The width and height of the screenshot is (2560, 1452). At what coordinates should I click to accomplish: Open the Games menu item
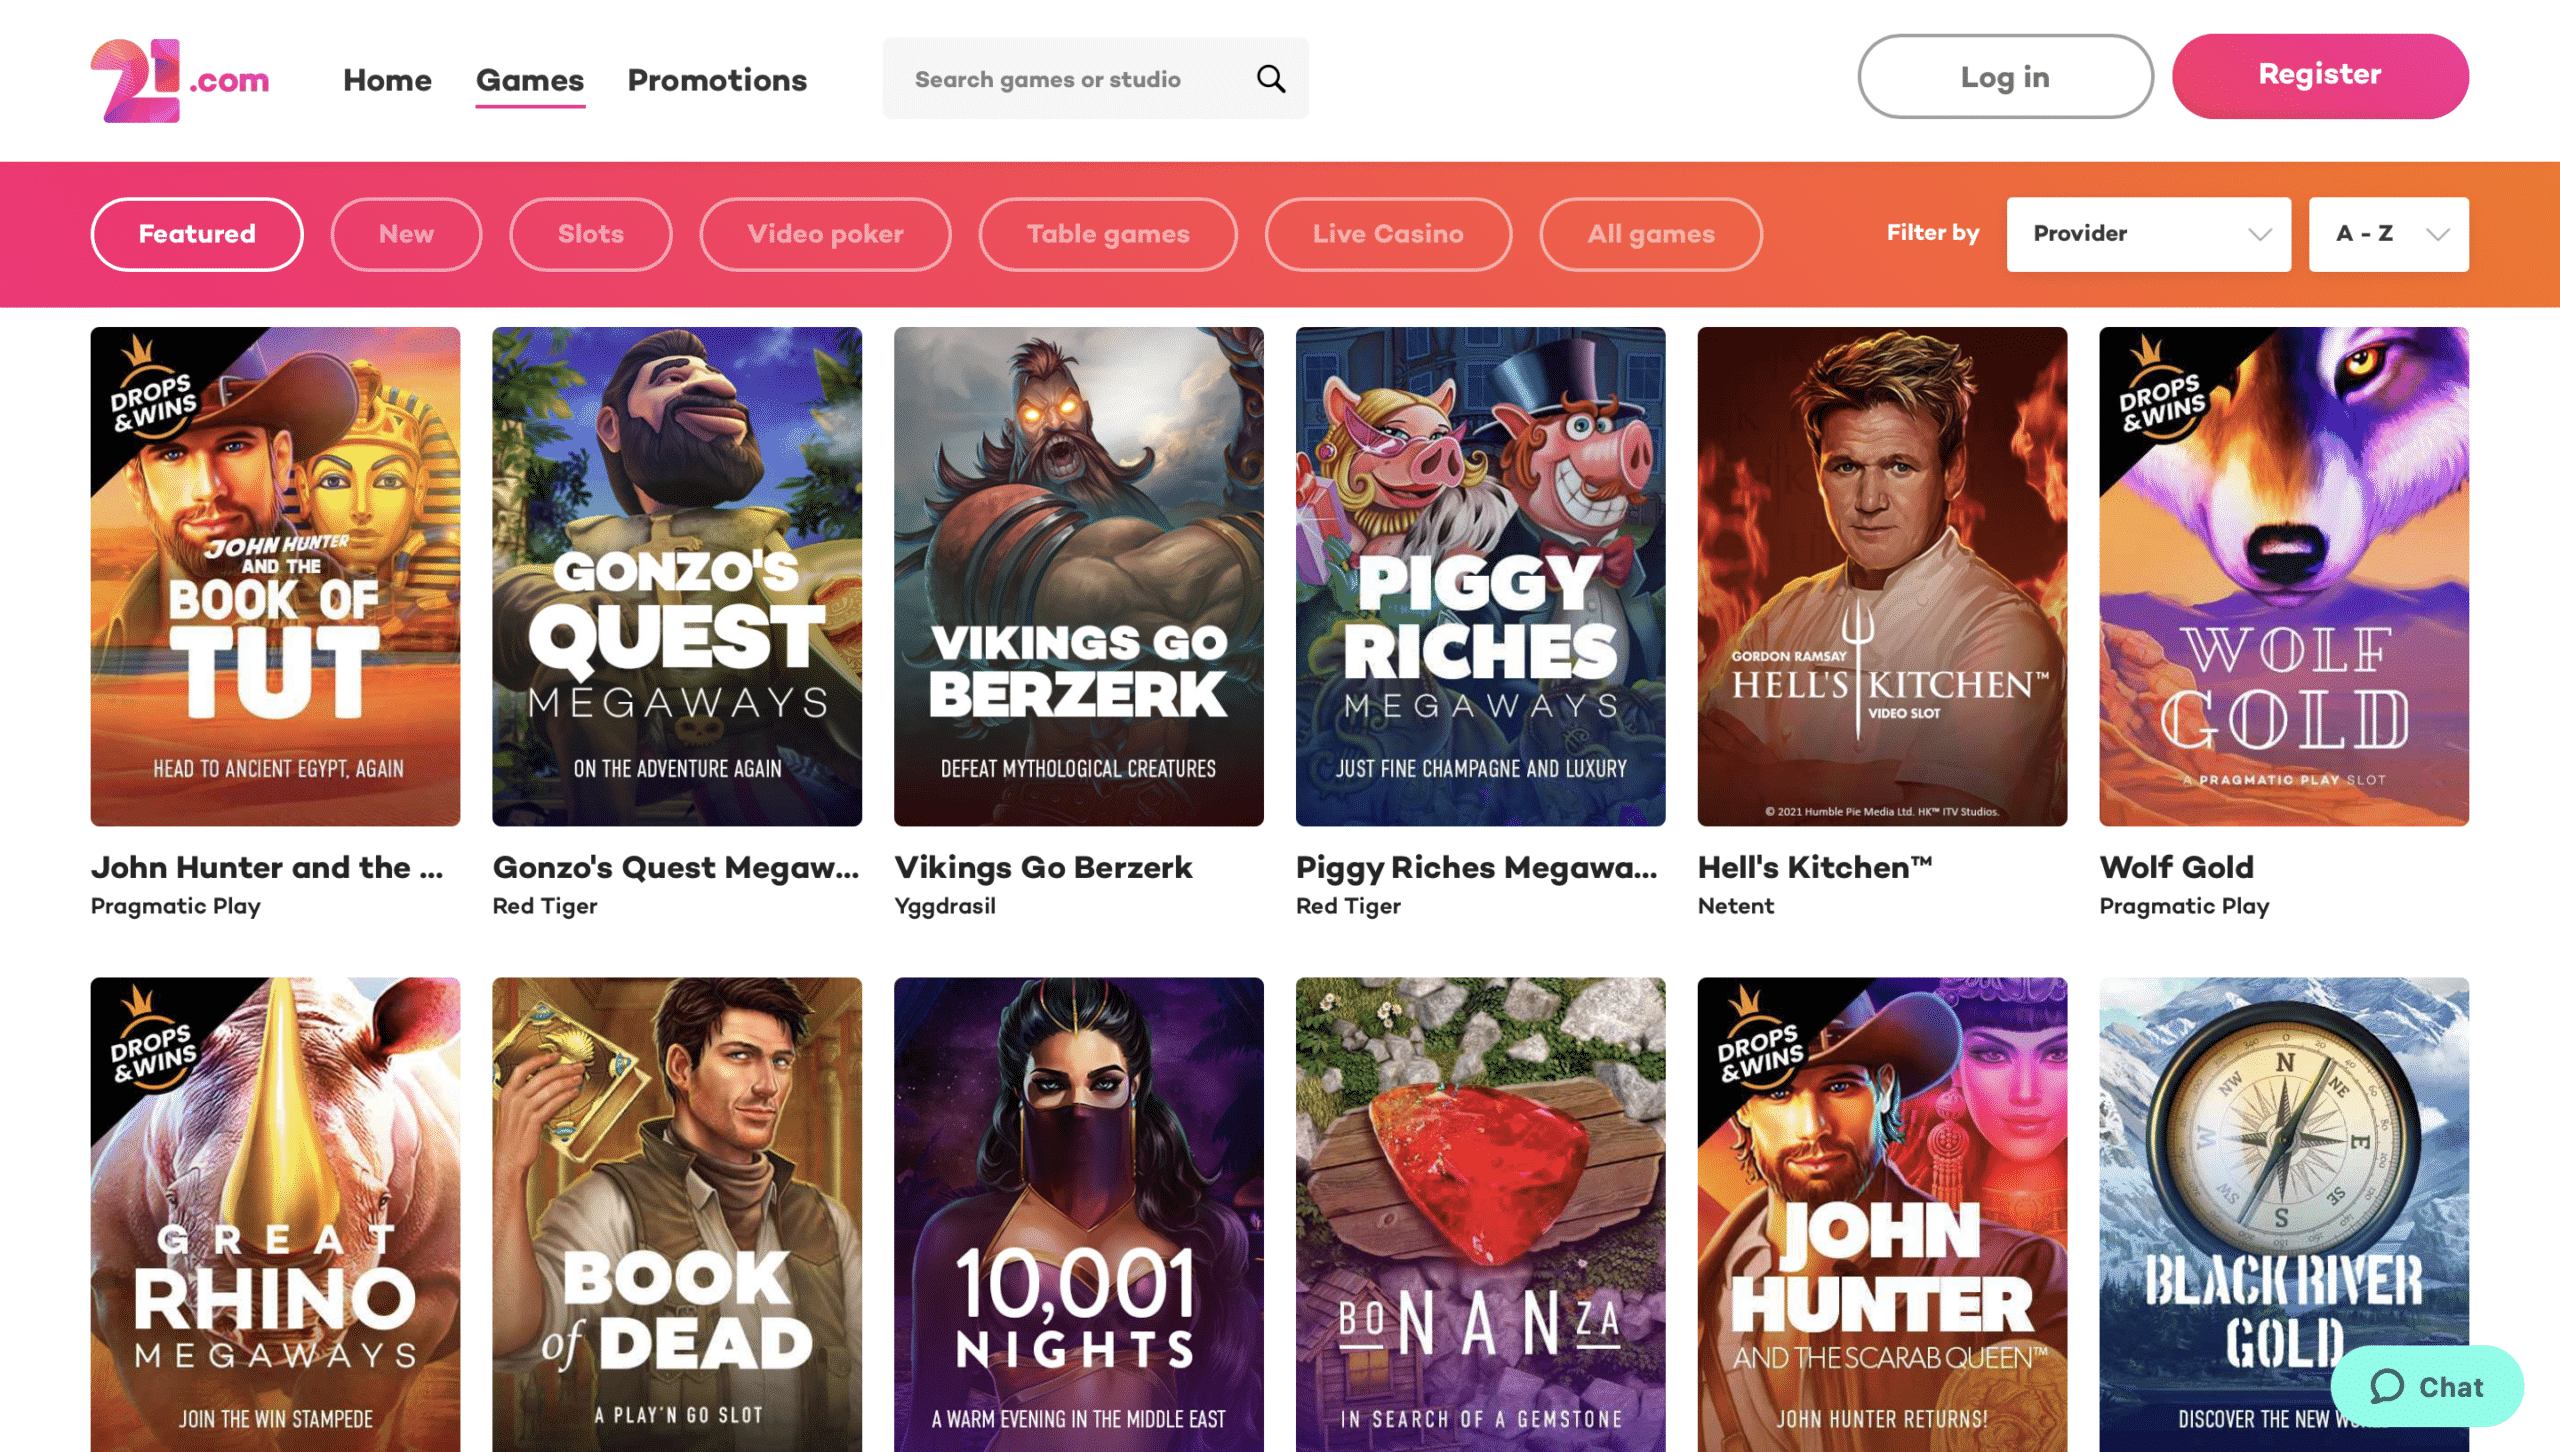[x=530, y=80]
